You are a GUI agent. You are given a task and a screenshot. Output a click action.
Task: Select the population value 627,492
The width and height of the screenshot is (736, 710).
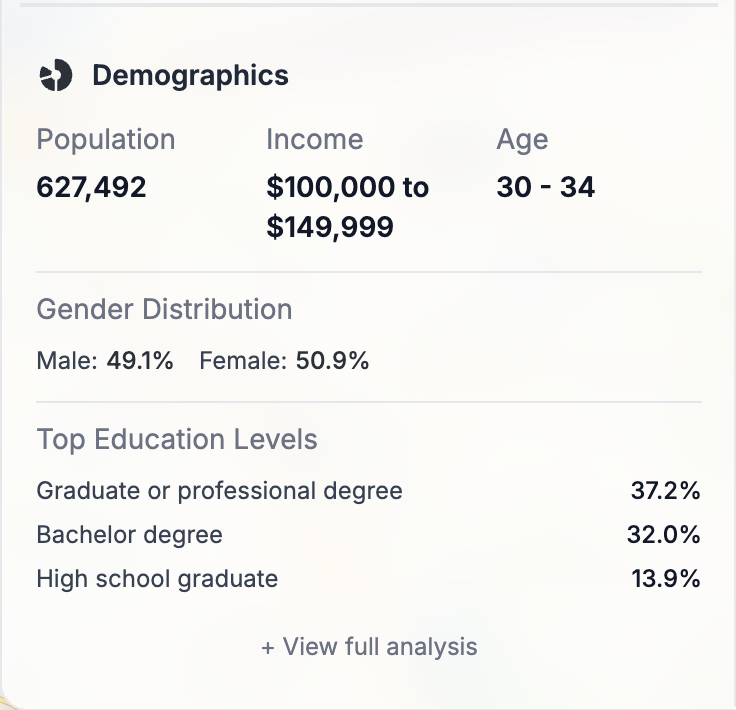pos(91,187)
